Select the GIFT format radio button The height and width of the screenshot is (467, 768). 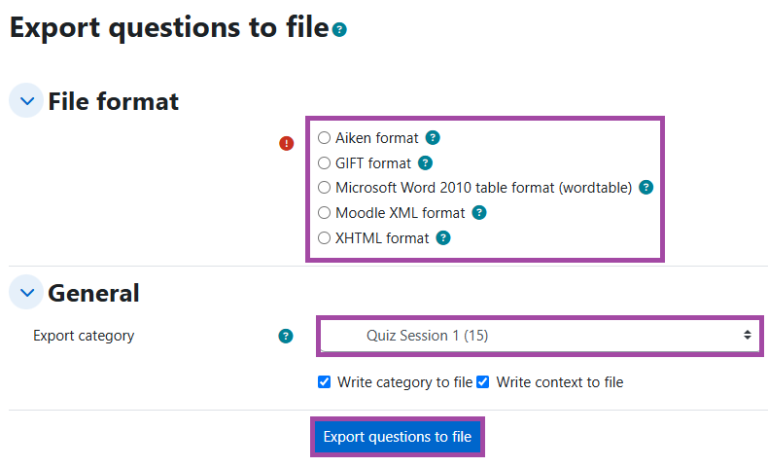pos(324,163)
